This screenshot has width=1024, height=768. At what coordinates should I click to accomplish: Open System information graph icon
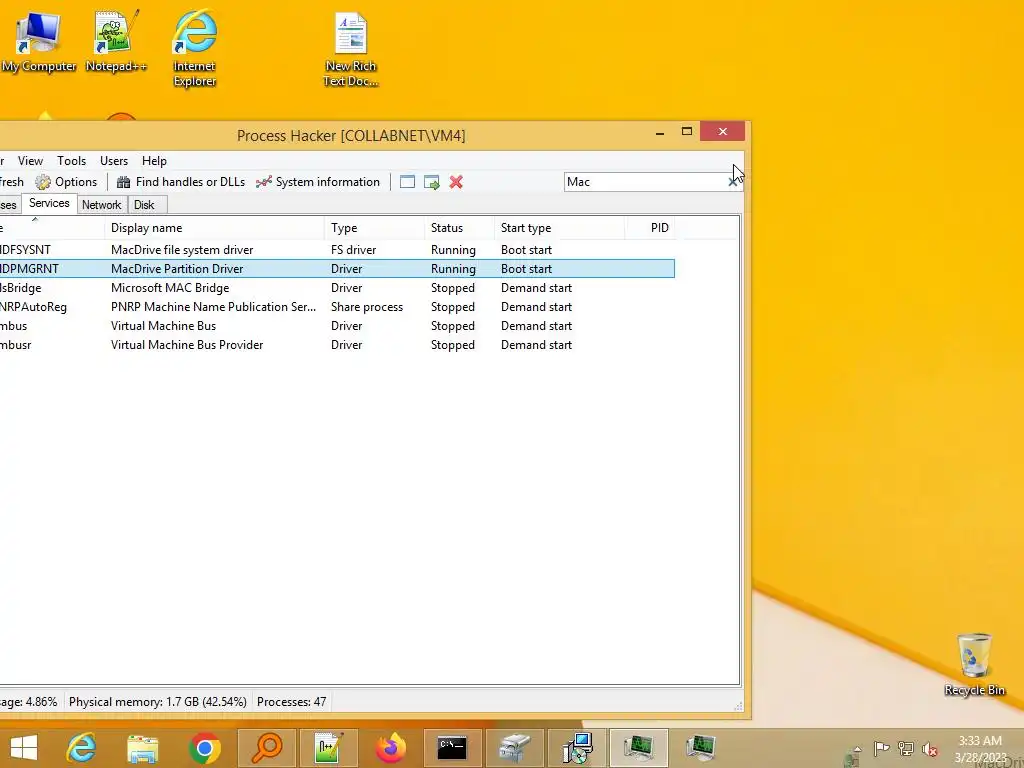pos(318,182)
